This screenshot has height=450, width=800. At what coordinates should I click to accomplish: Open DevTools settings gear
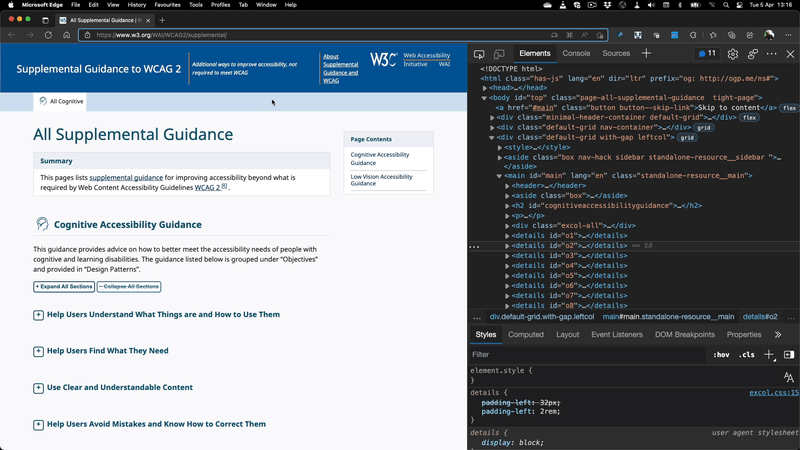[733, 54]
